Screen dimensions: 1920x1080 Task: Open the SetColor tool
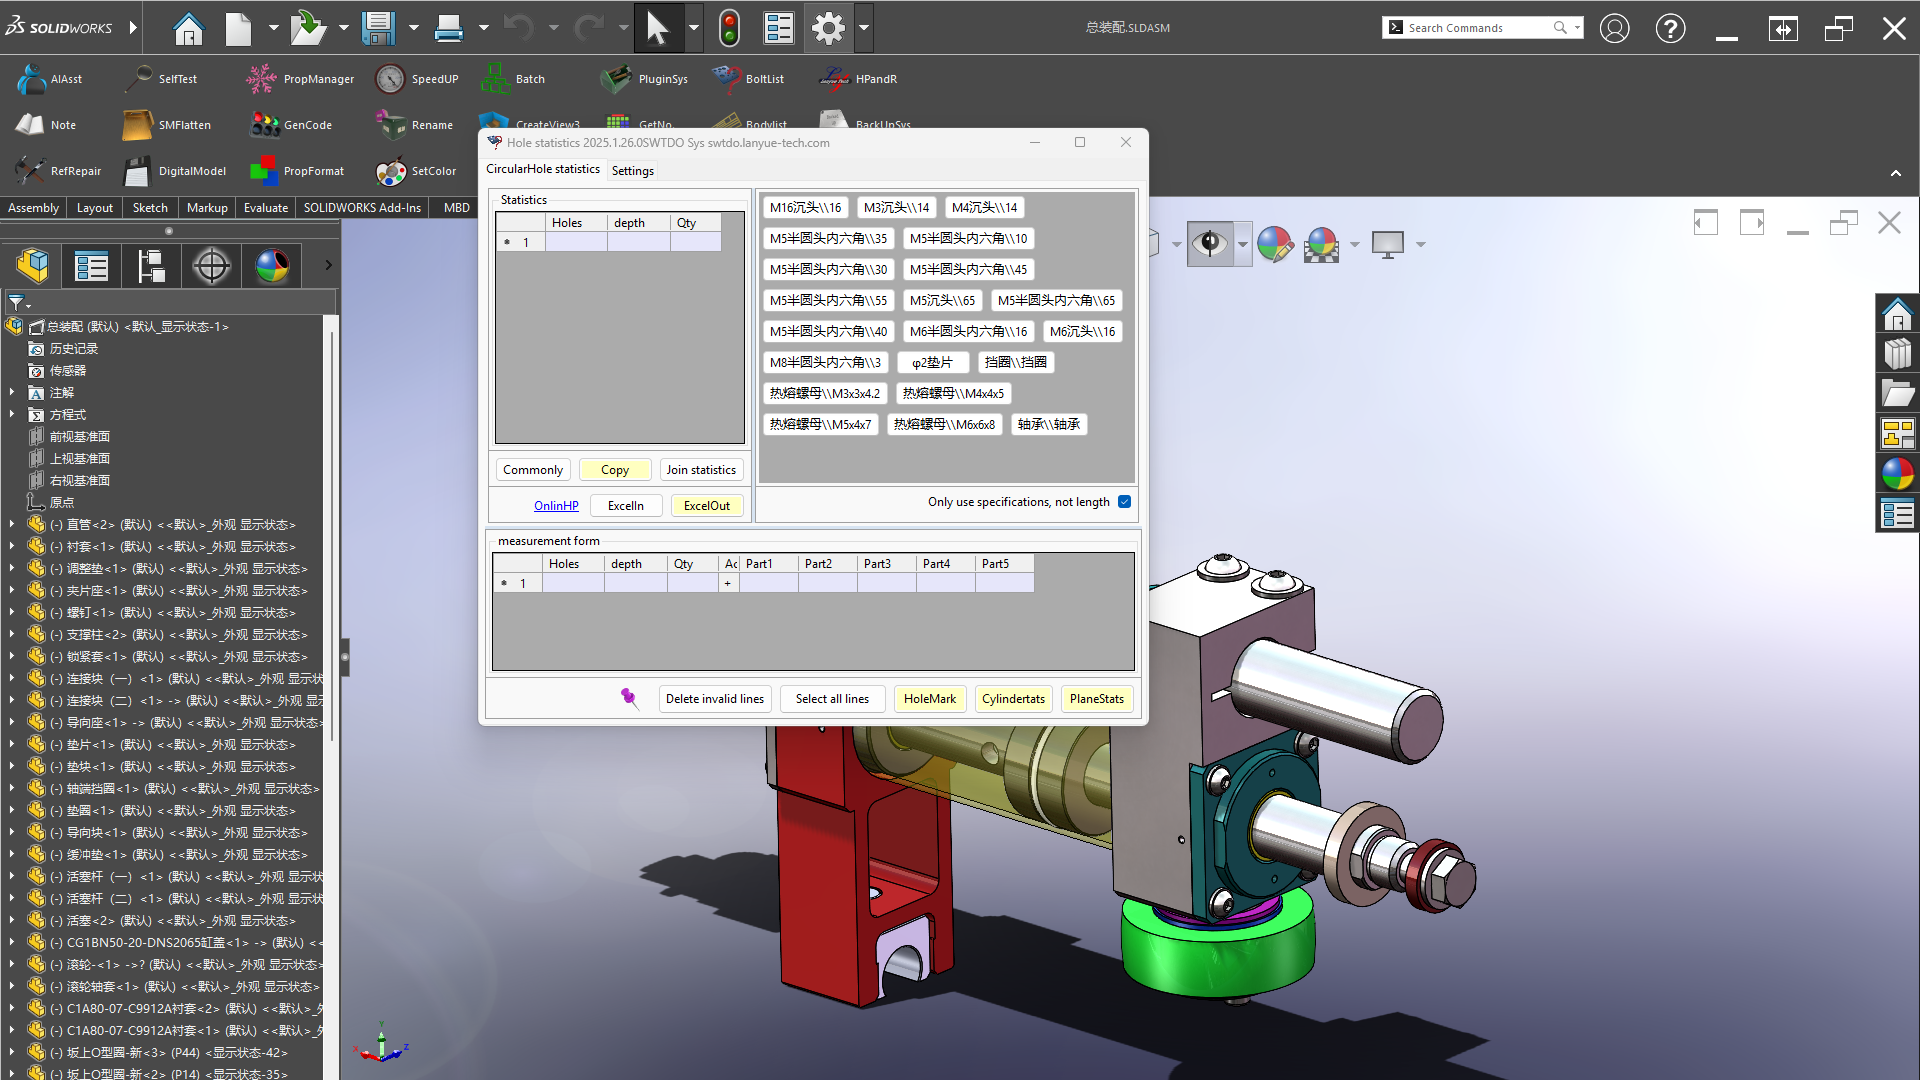click(390, 171)
